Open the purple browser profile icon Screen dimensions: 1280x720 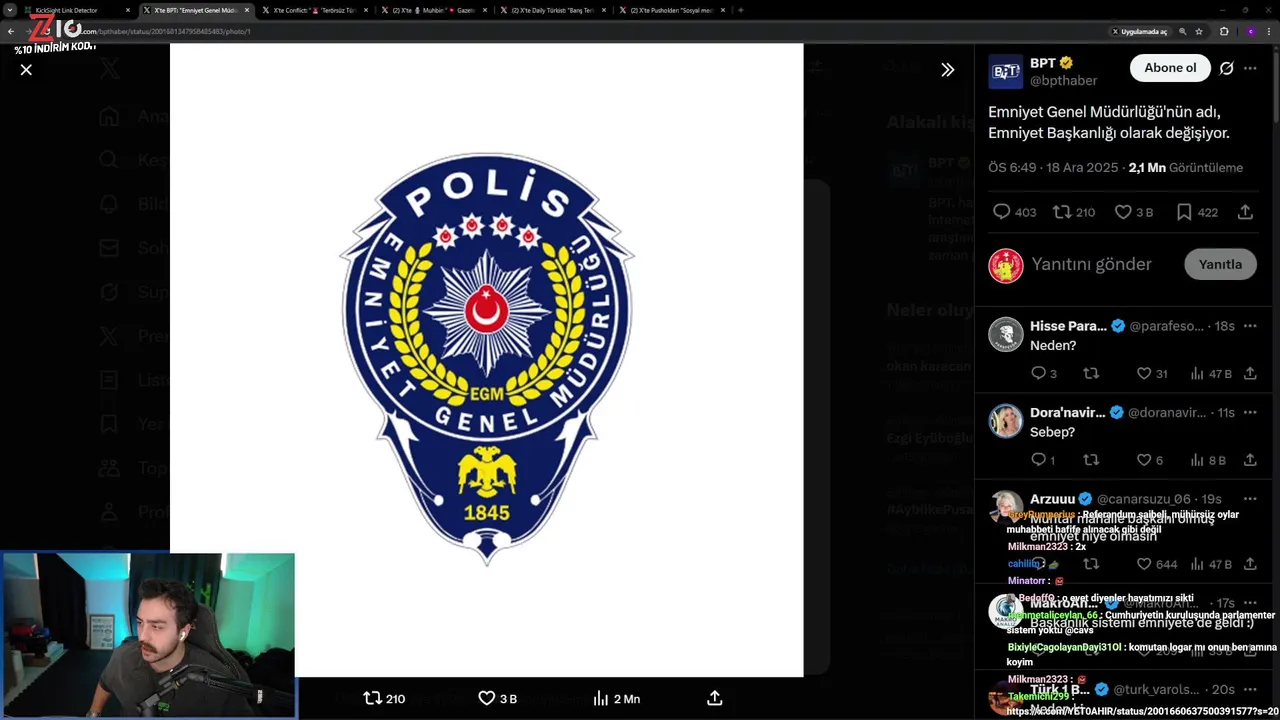(1250, 31)
